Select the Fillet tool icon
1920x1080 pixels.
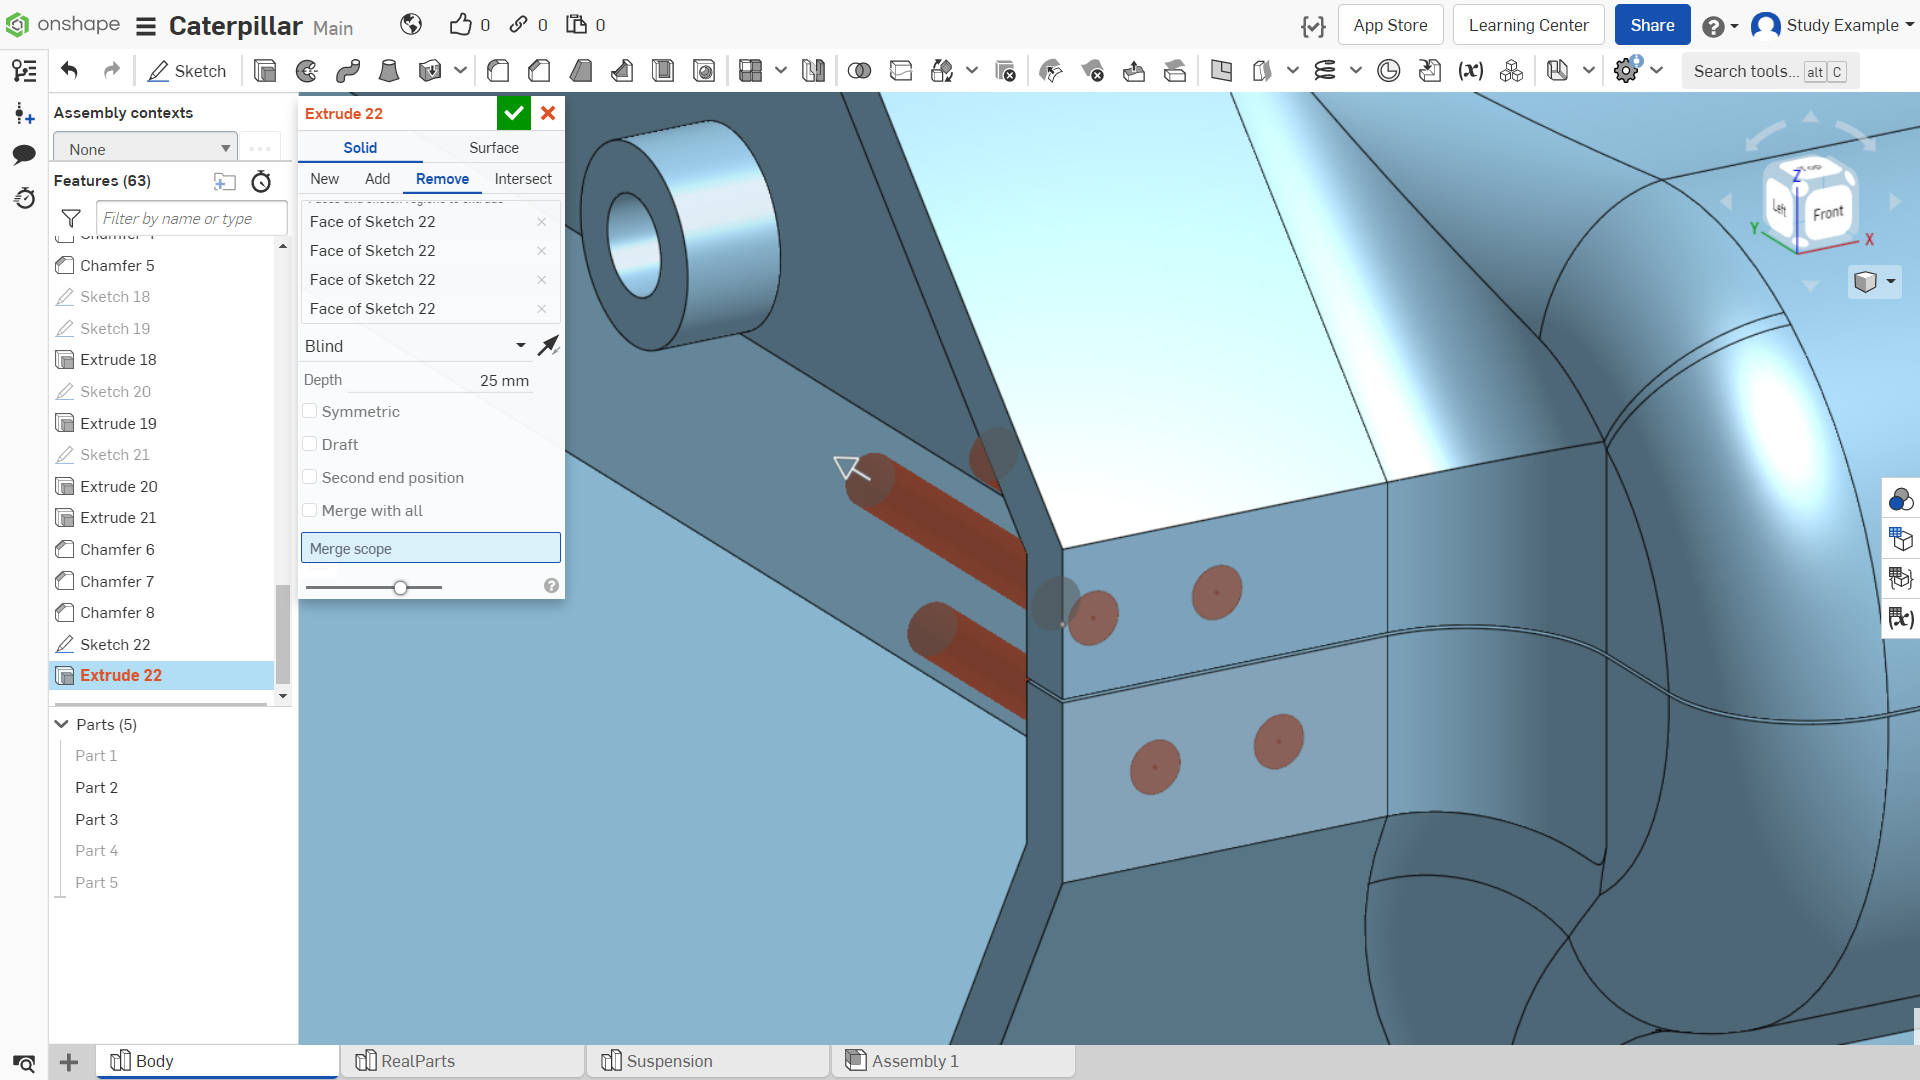(498, 71)
